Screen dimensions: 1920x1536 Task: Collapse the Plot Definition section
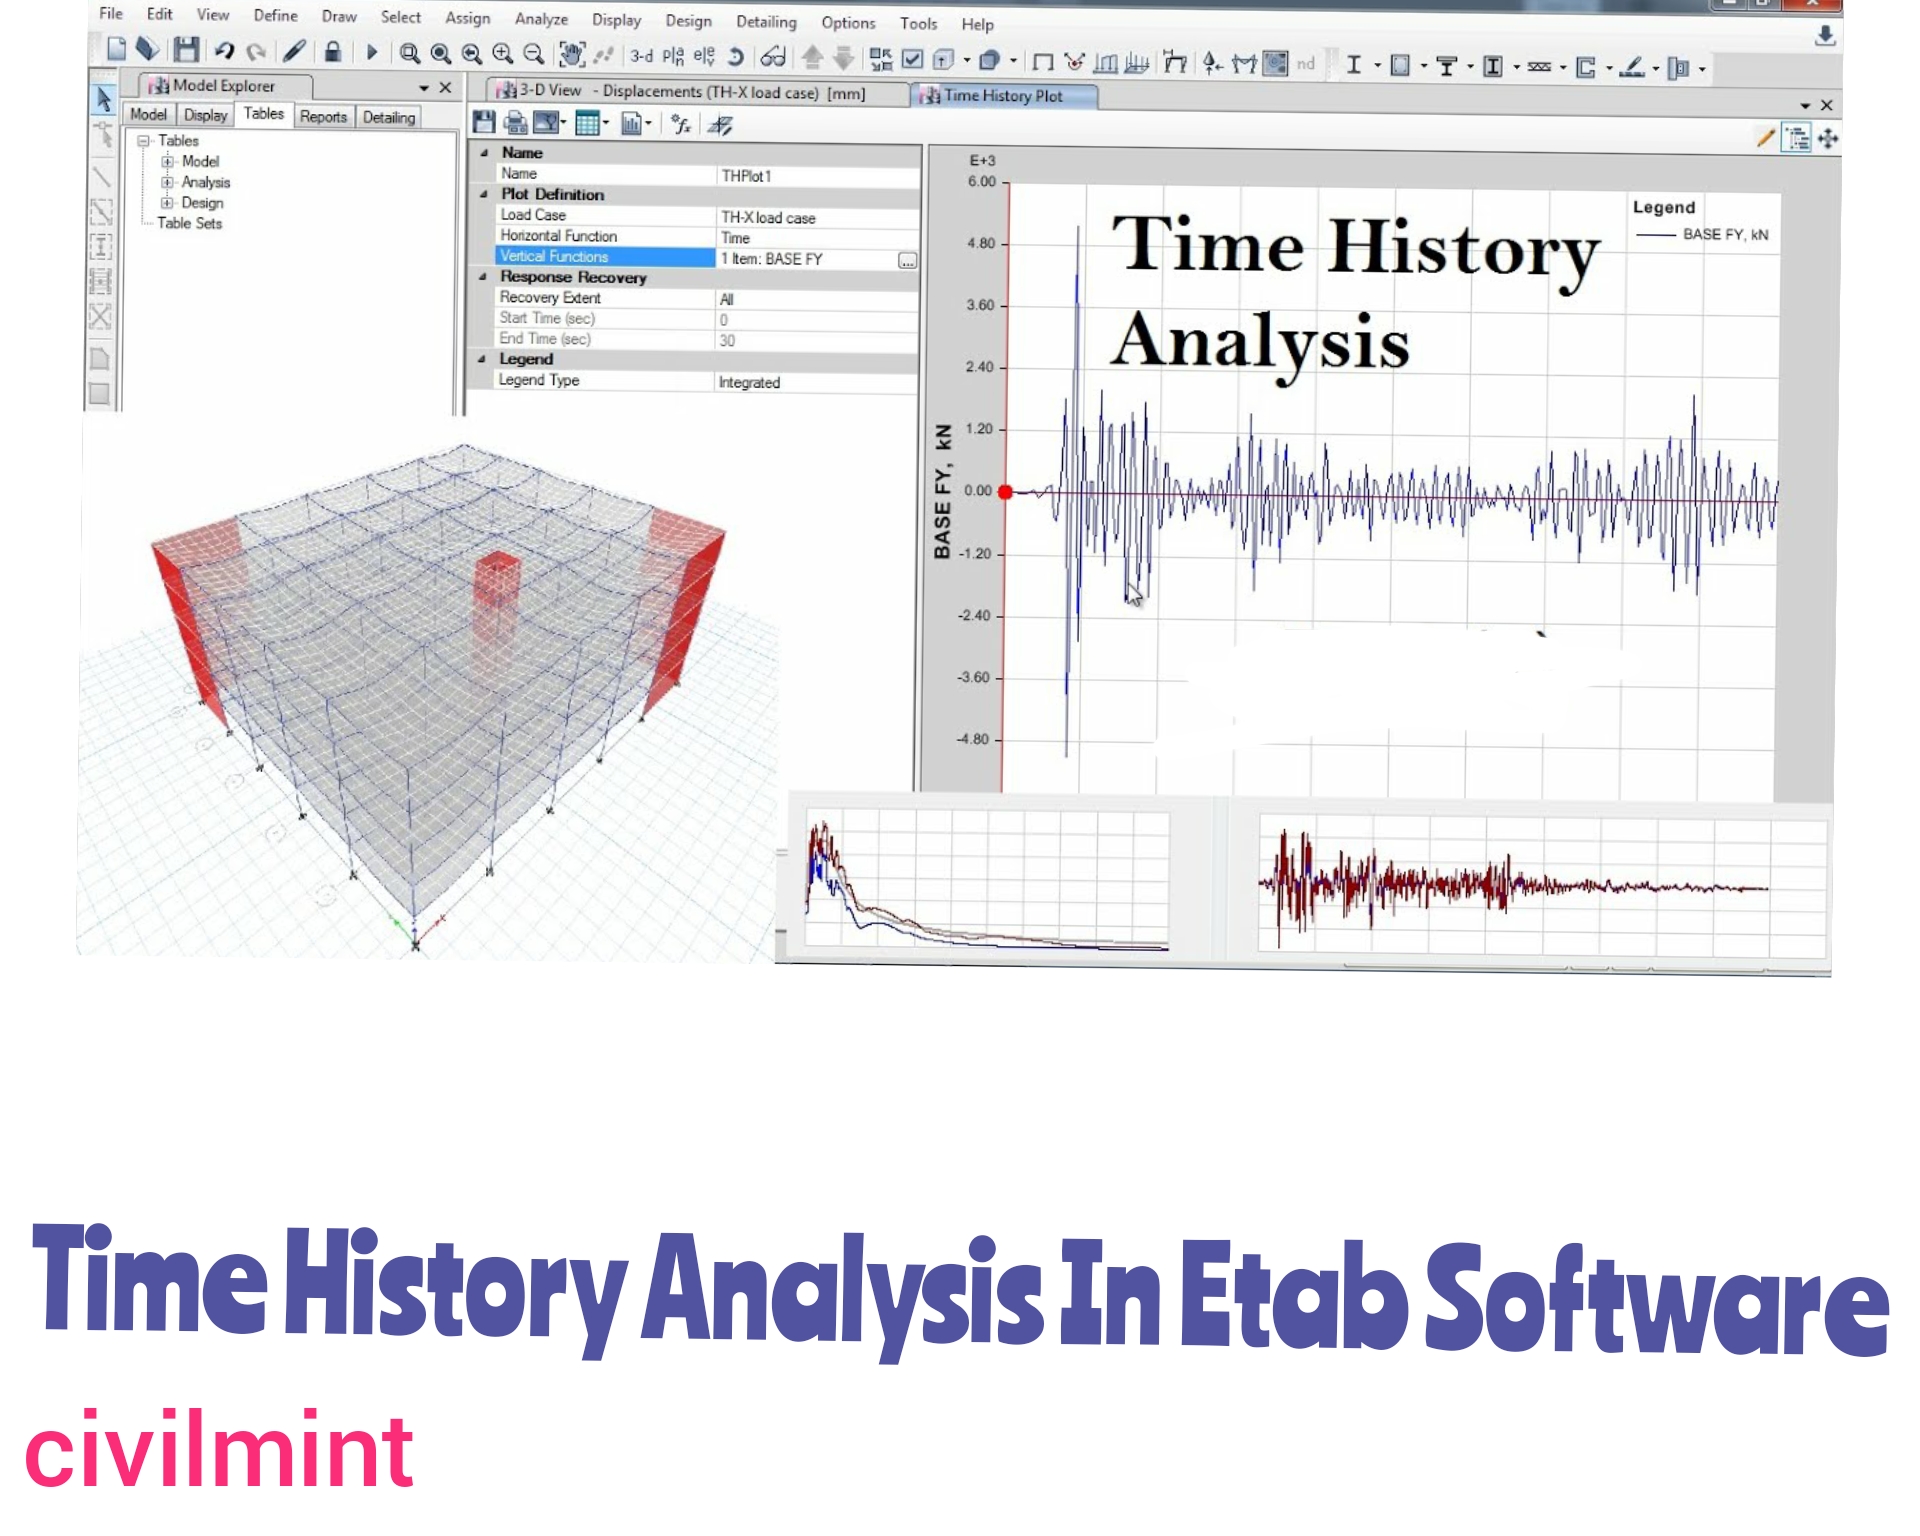tap(484, 194)
